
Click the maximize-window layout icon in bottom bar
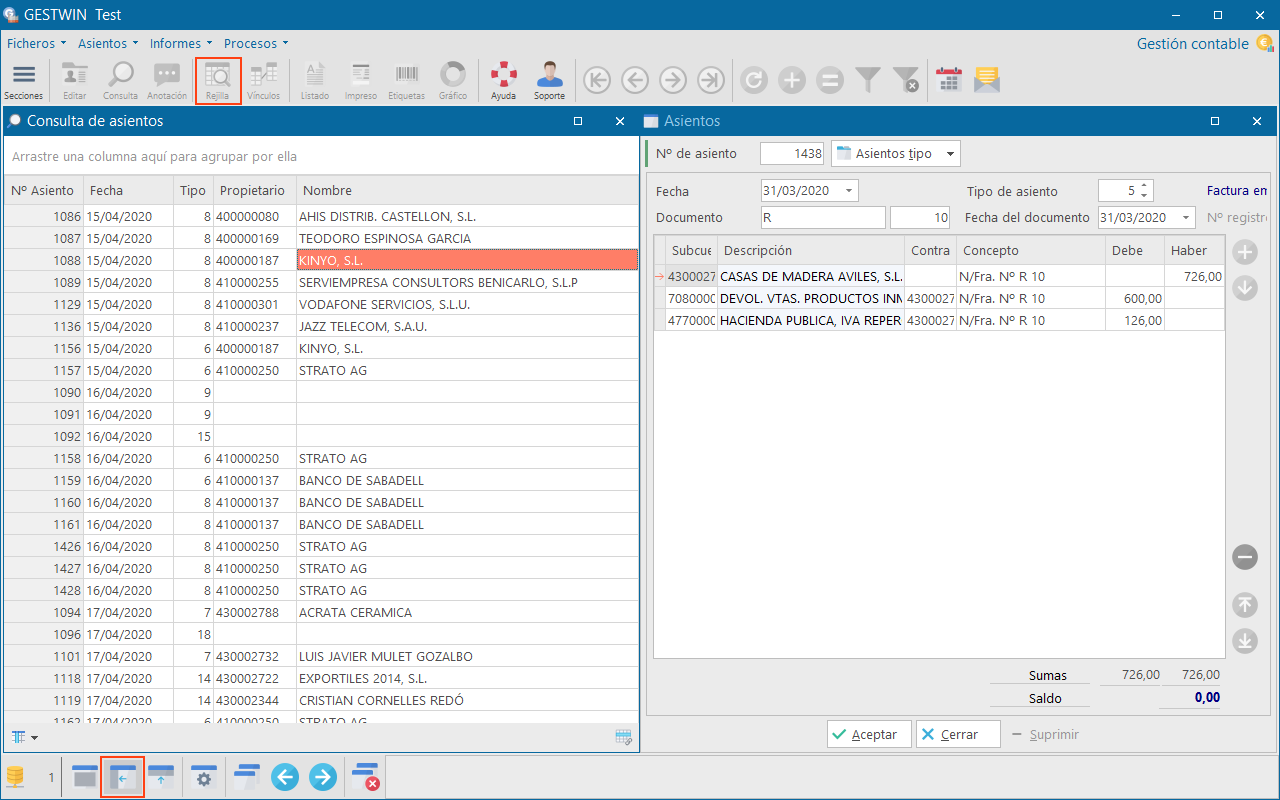(x=85, y=777)
